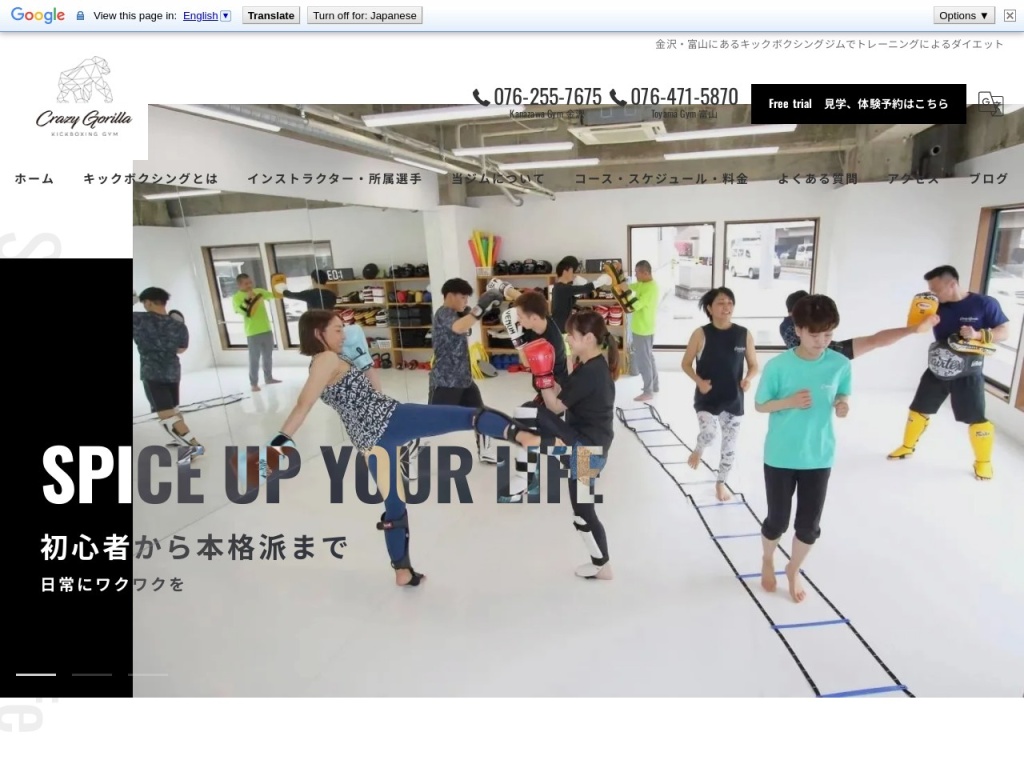Click the Kanazawa Gym 金沢 label
Screen dimensions: 1024x768
point(547,114)
